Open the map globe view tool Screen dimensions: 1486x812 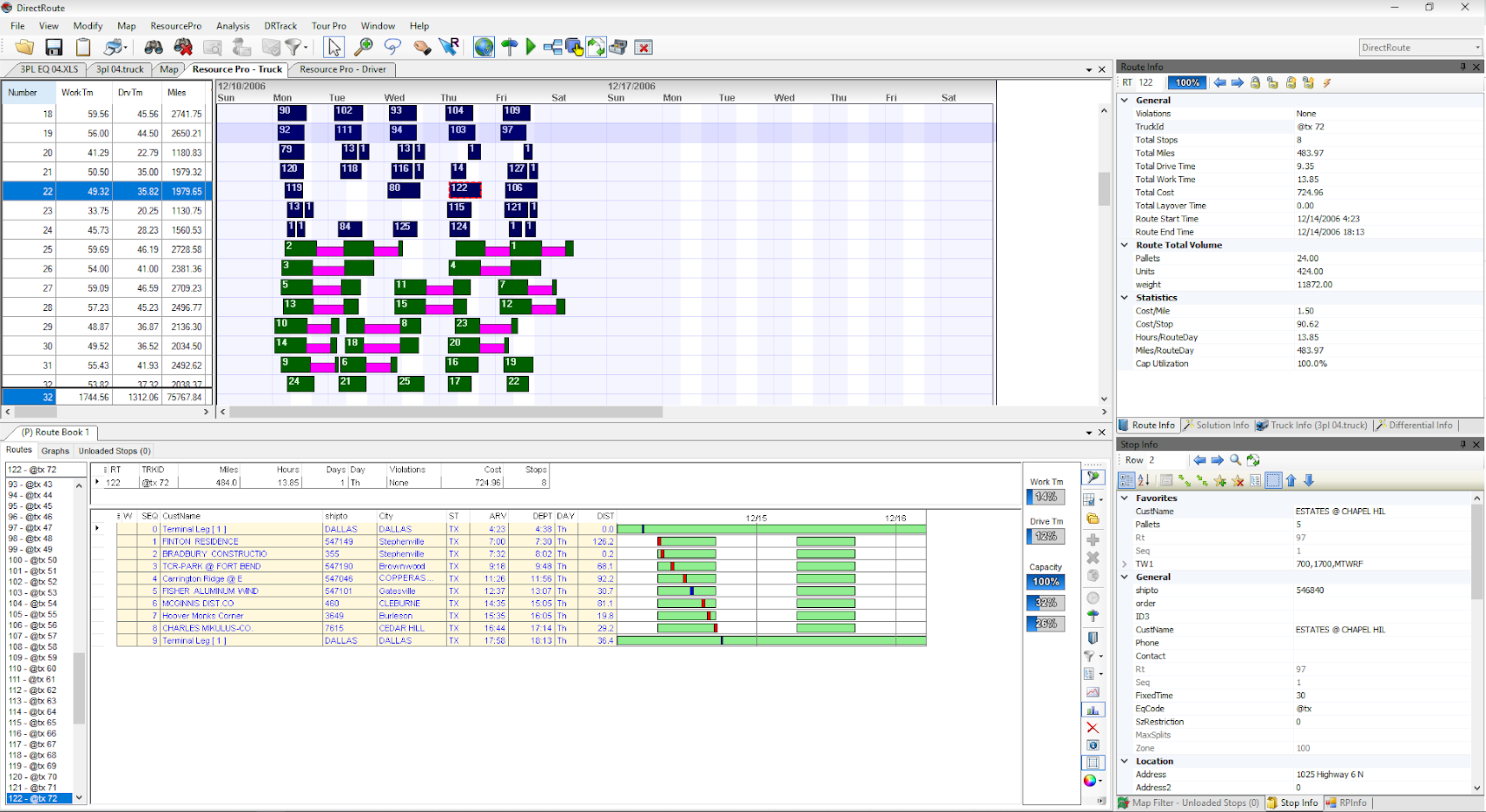point(484,46)
